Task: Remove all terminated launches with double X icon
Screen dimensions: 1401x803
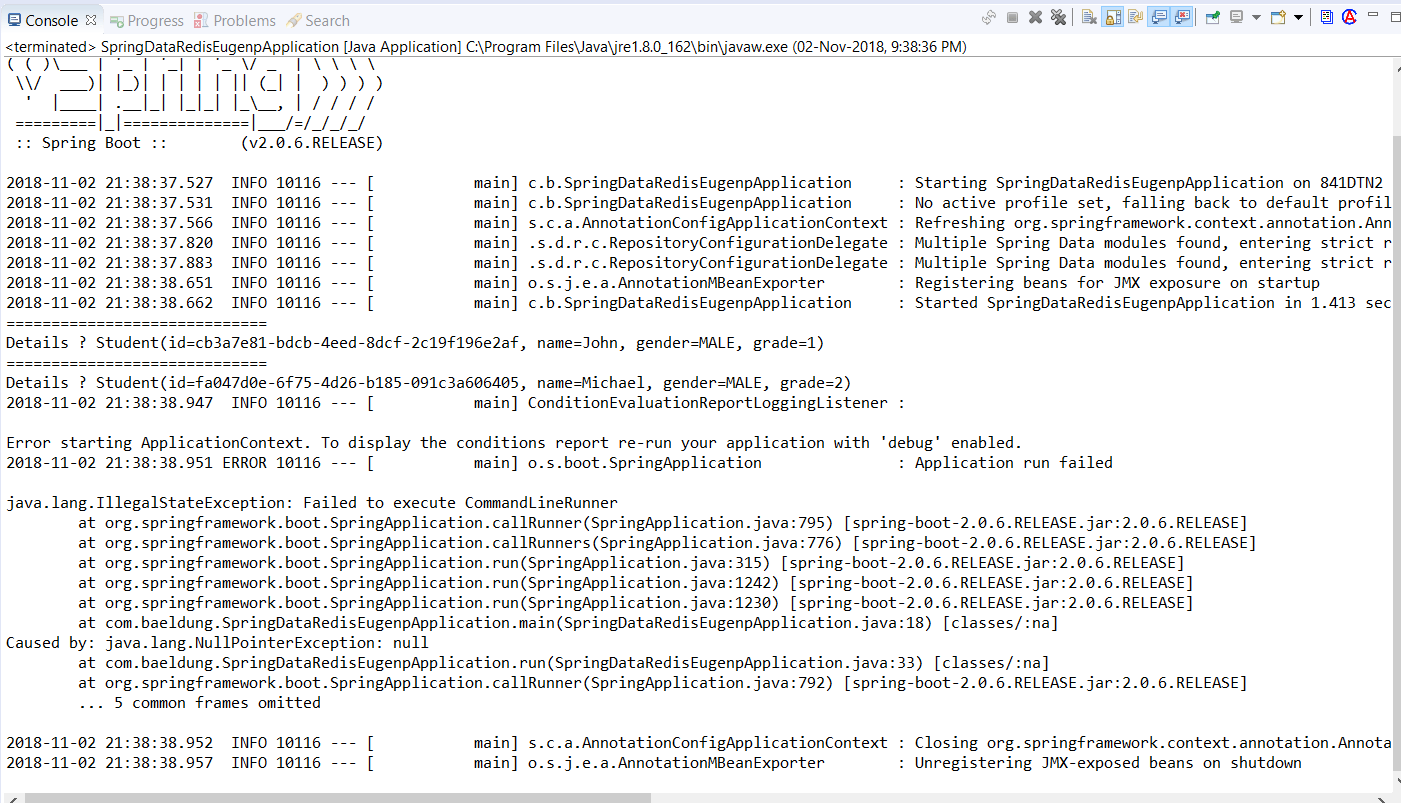Action: (1058, 17)
